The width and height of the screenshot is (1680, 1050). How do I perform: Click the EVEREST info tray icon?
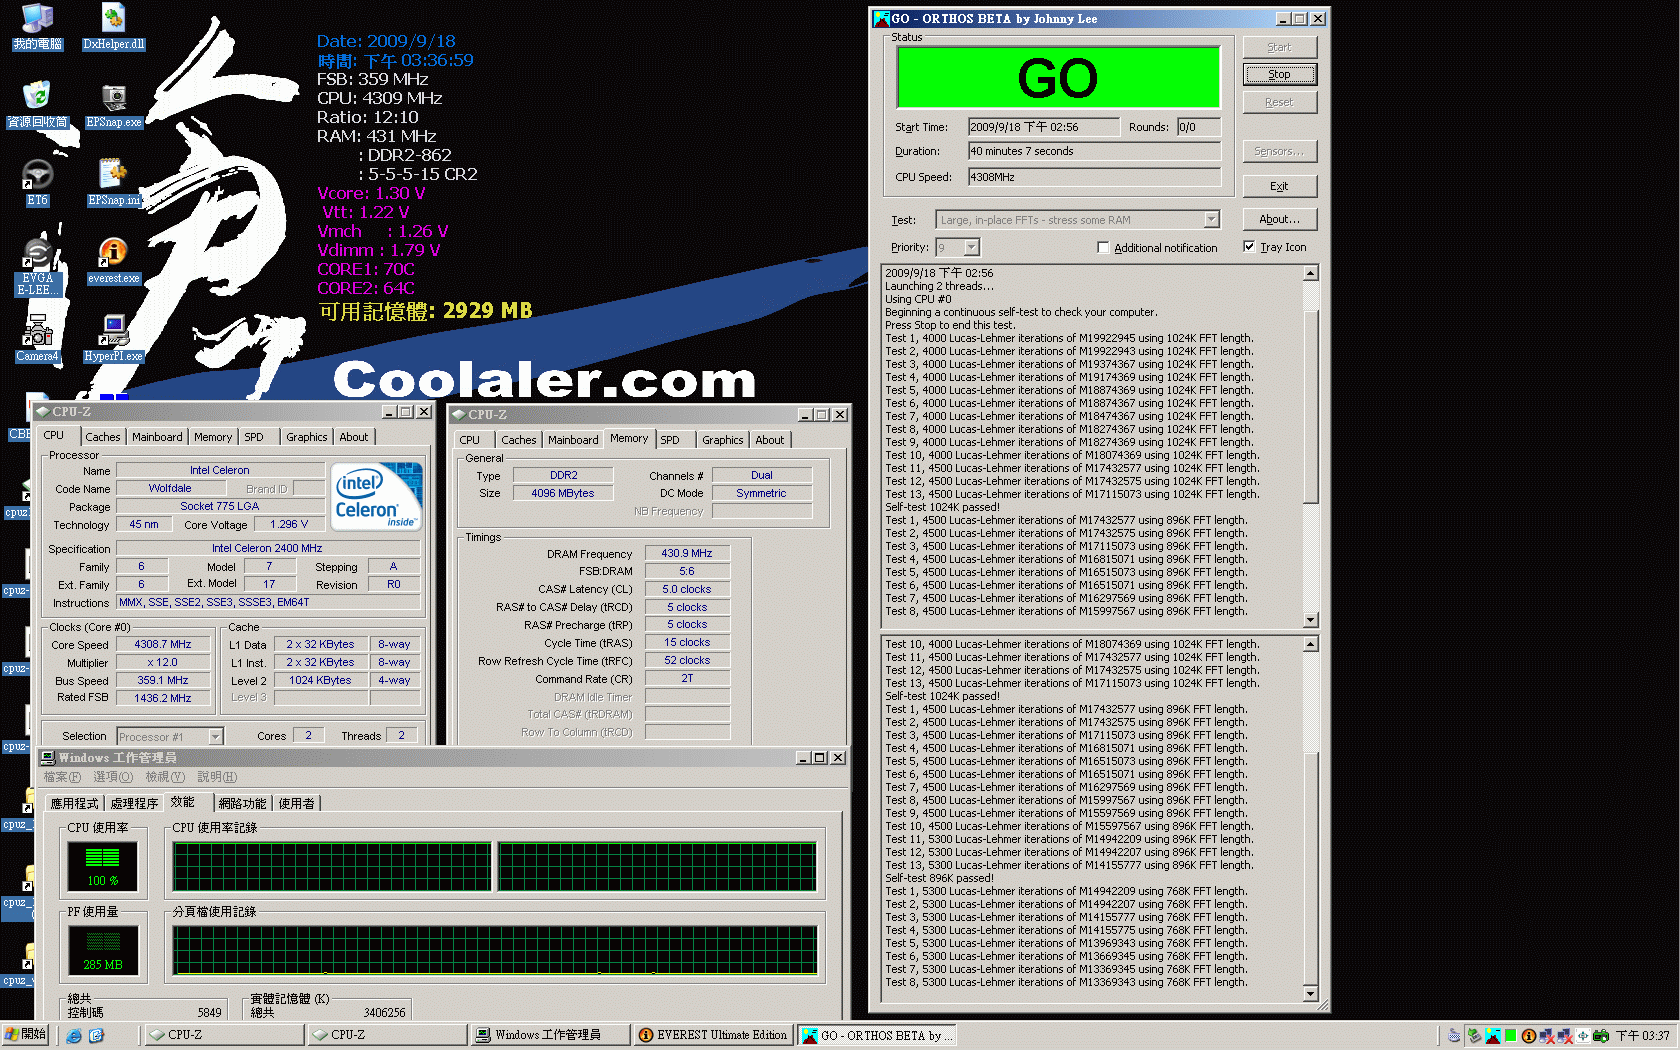[1528, 1036]
